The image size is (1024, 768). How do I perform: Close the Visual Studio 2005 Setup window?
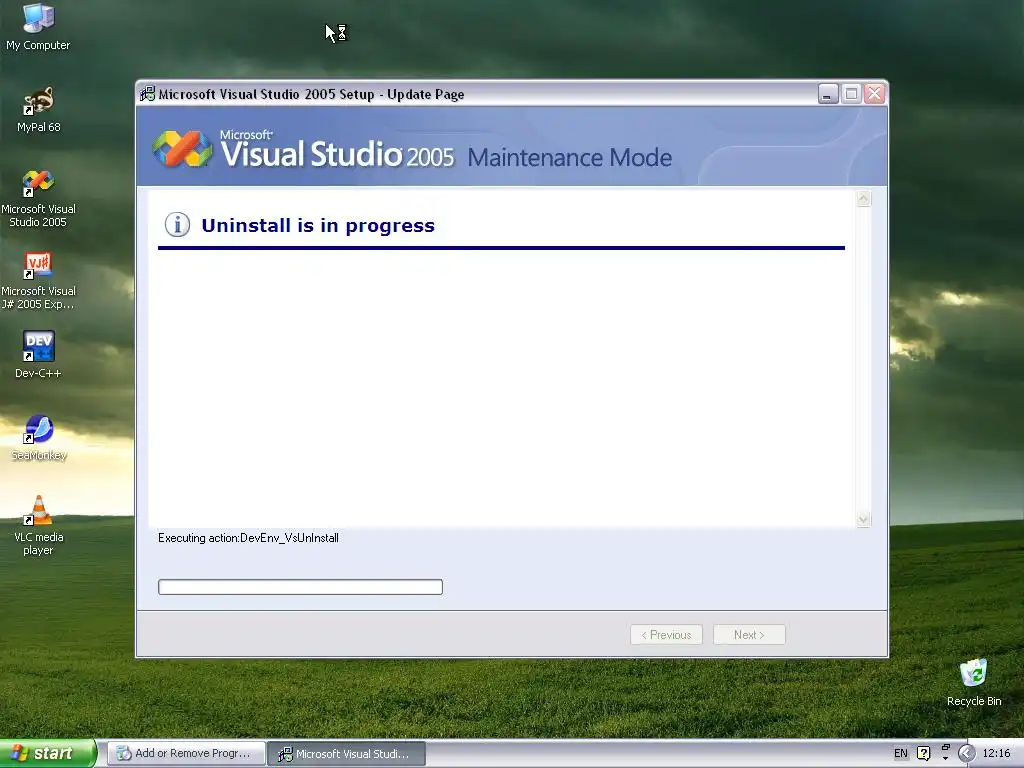[x=874, y=94]
